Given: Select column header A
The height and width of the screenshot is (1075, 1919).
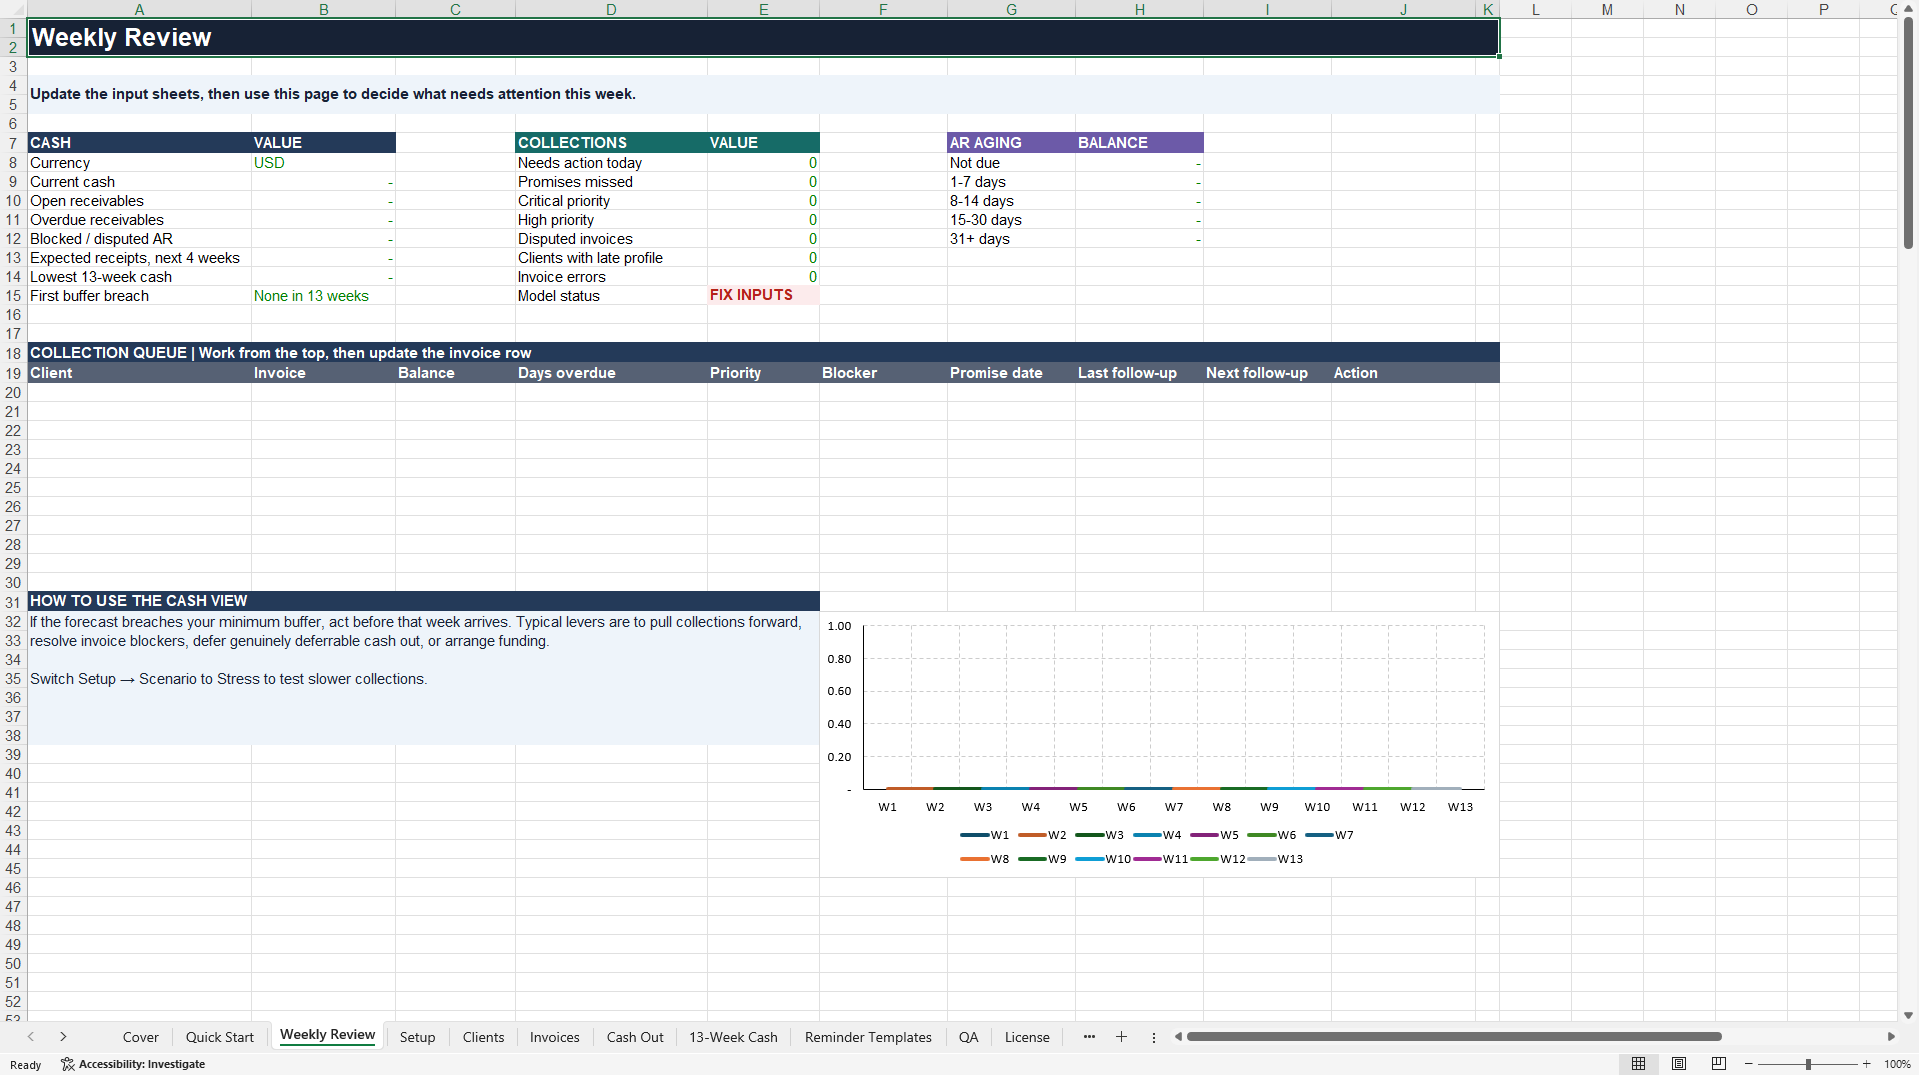Looking at the screenshot, I should (x=139, y=9).
